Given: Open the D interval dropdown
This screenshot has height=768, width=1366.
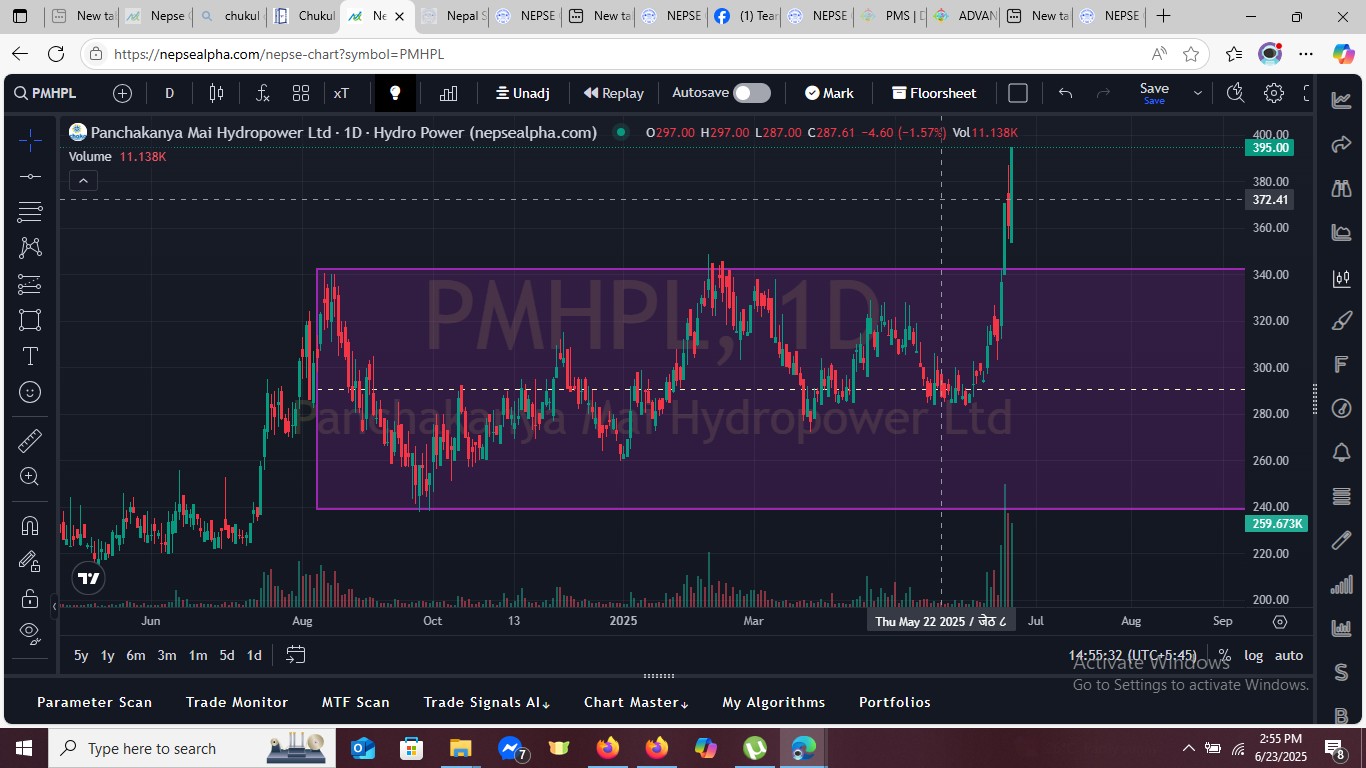Looking at the screenshot, I should point(170,93).
